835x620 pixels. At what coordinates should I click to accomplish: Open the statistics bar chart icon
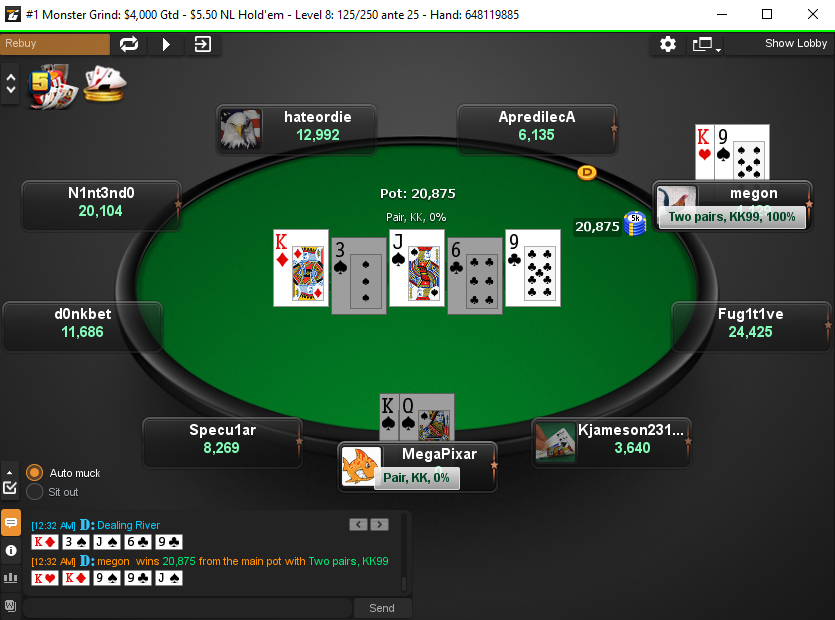[11, 578]
